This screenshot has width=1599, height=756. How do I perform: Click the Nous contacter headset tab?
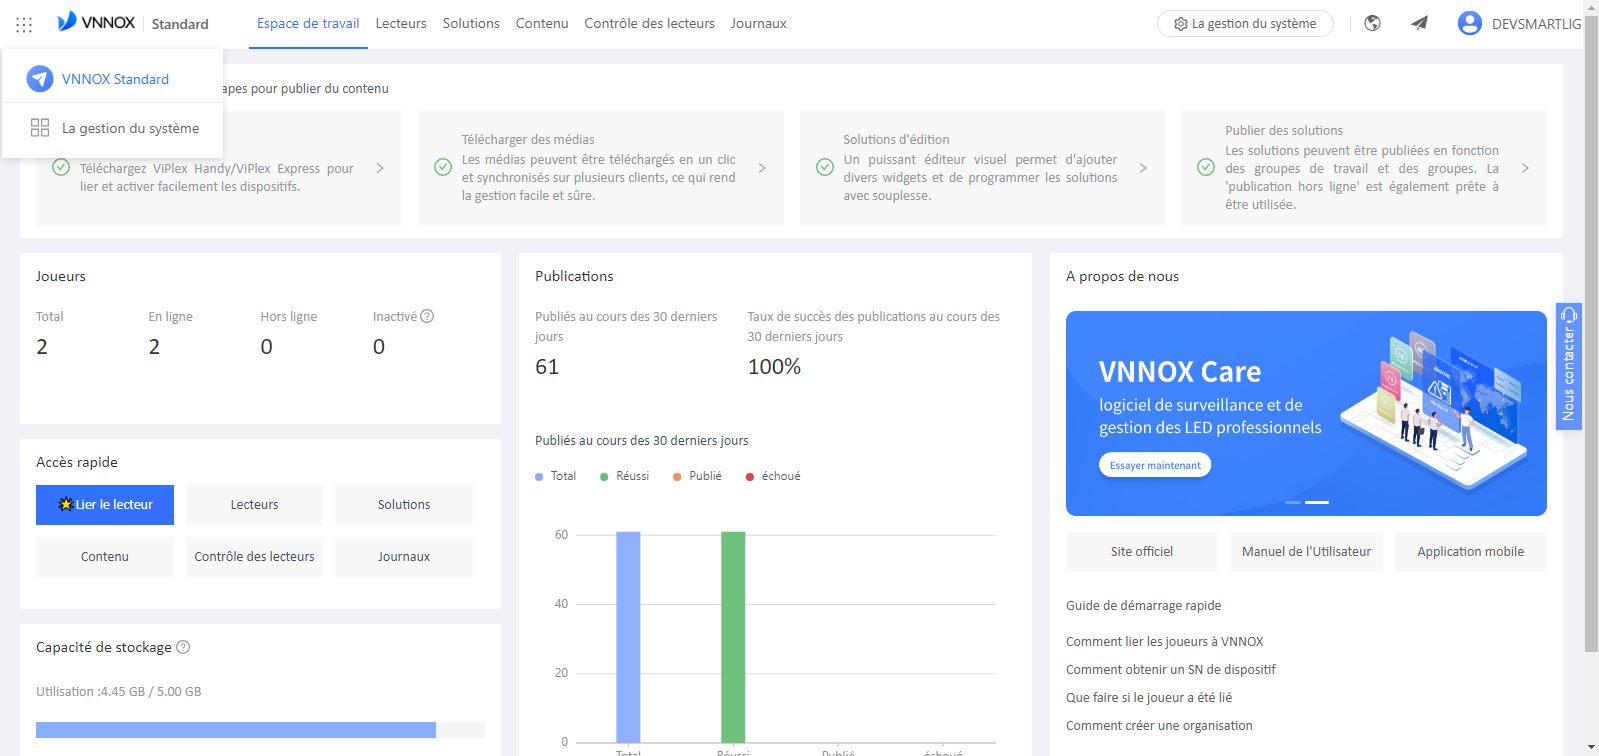pos(1568,366)
